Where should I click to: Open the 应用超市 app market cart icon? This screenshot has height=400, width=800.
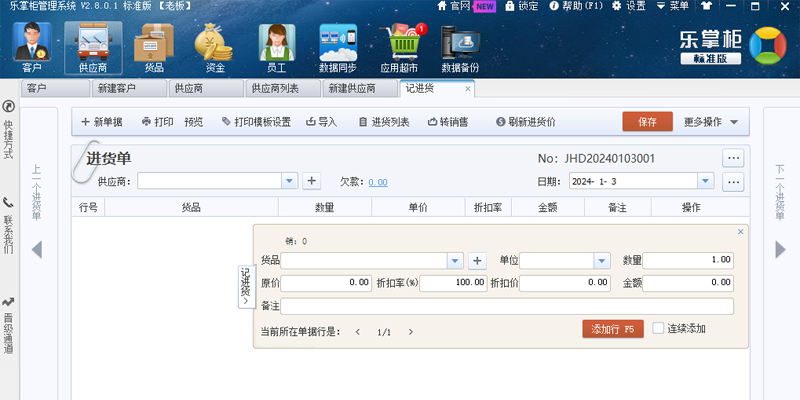pos(399,48)
